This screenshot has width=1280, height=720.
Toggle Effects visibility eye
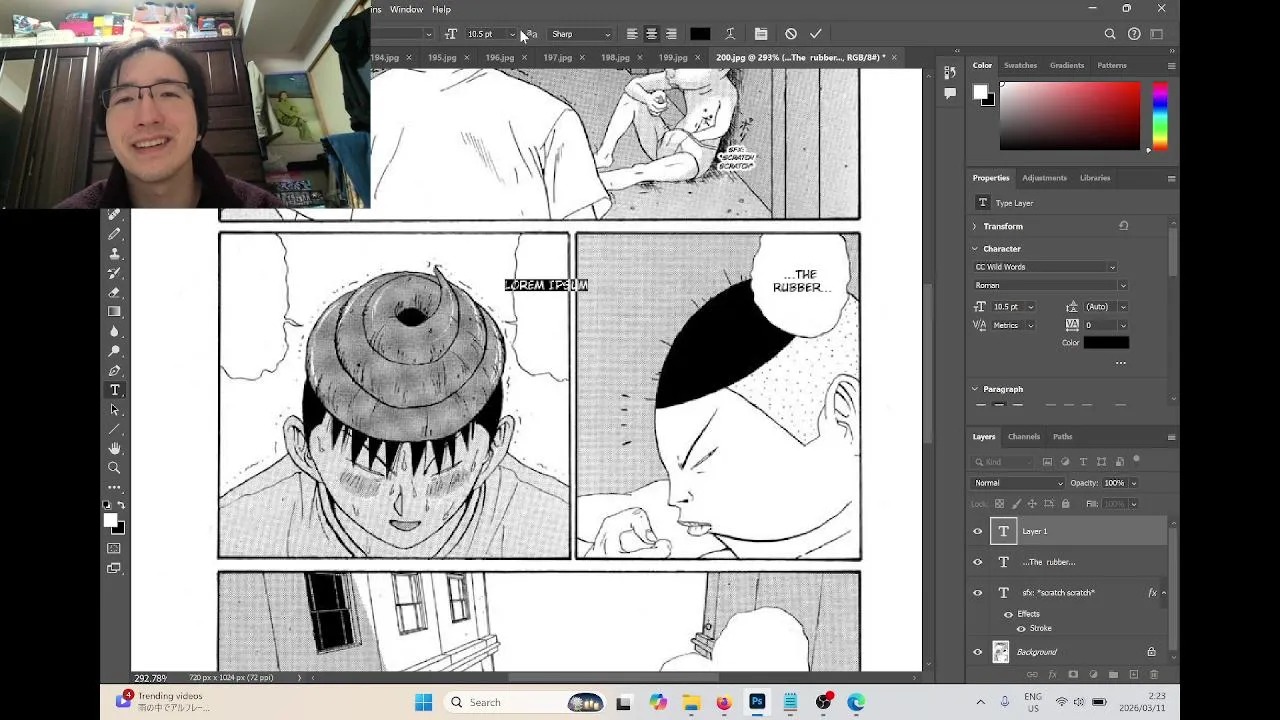click(x=1008, y=614)
